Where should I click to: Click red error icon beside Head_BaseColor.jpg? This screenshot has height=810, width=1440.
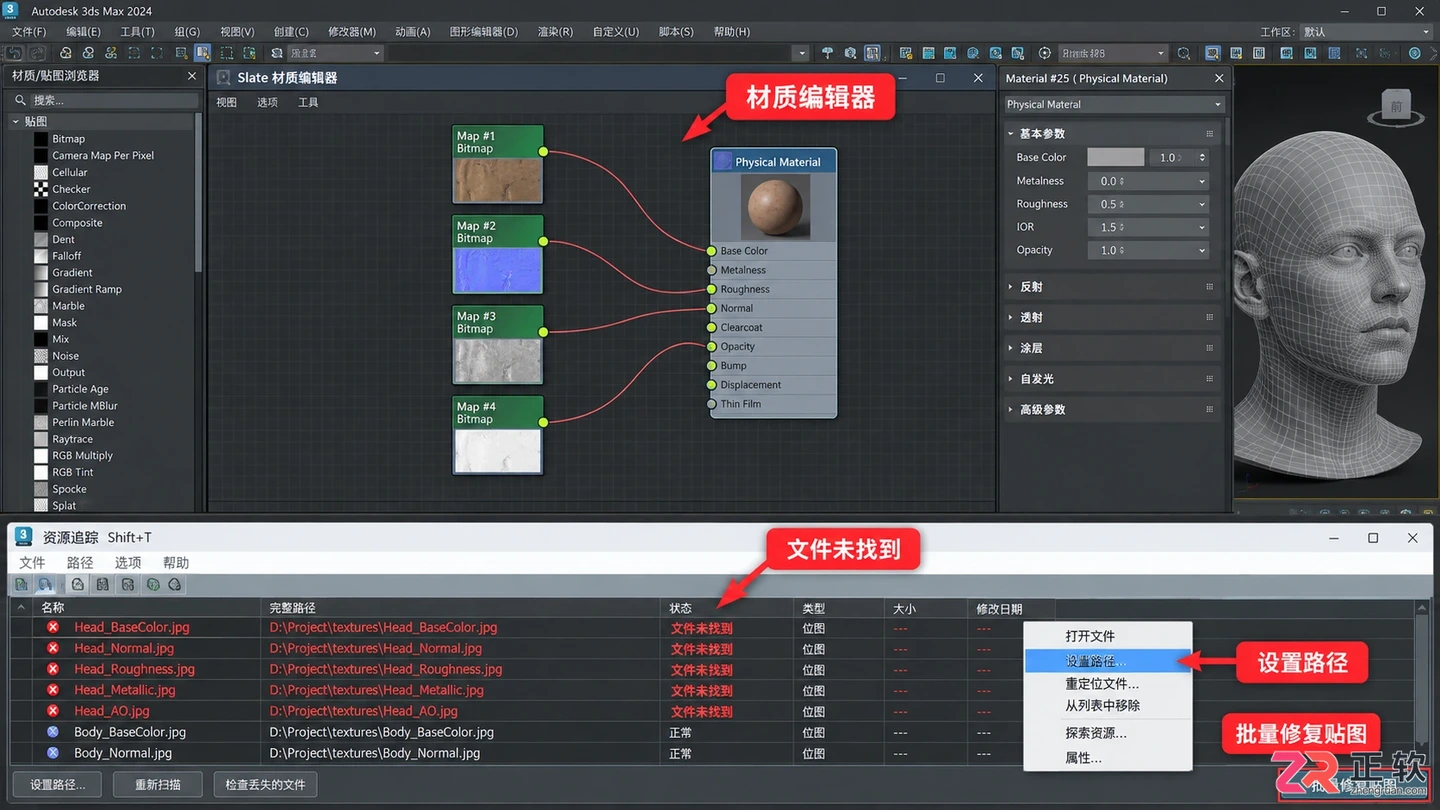(53, 627)
